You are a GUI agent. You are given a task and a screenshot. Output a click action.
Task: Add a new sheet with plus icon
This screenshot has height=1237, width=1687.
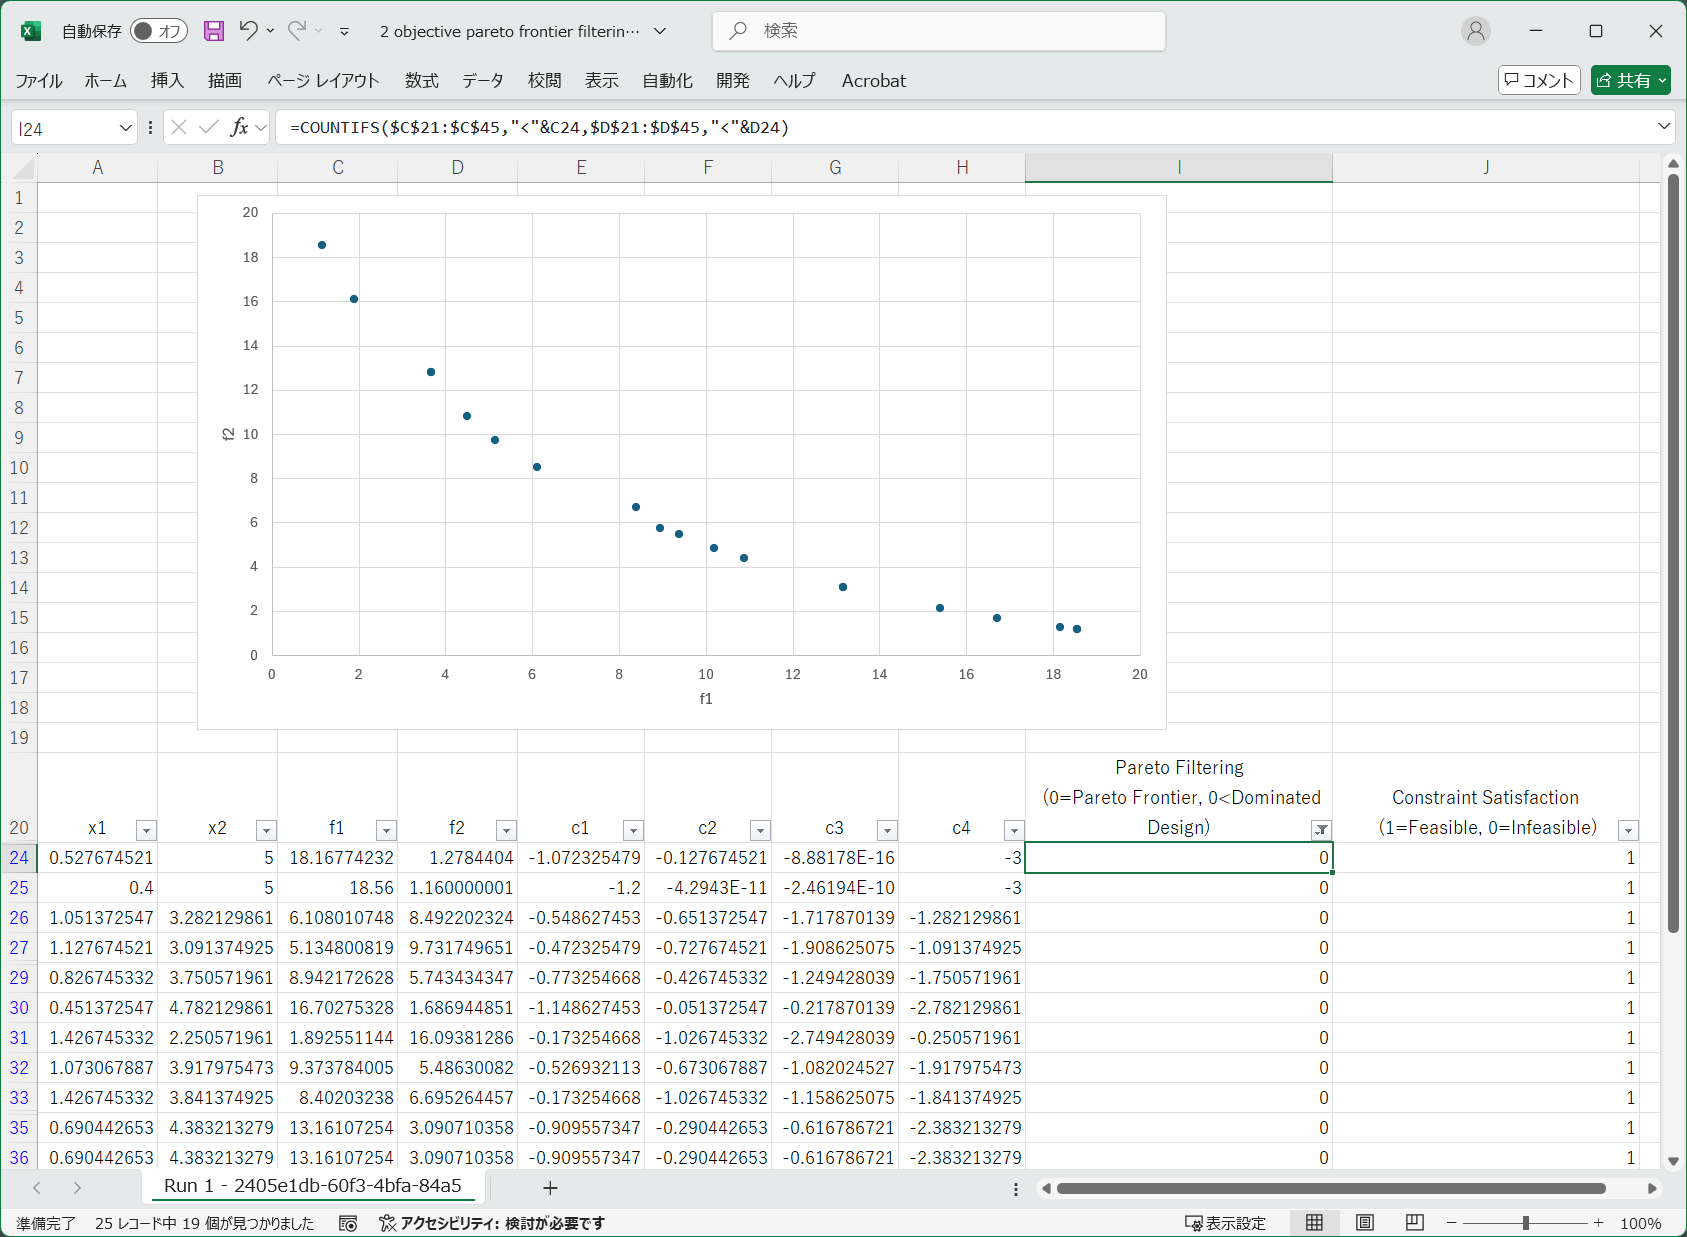click(550, 1187)
